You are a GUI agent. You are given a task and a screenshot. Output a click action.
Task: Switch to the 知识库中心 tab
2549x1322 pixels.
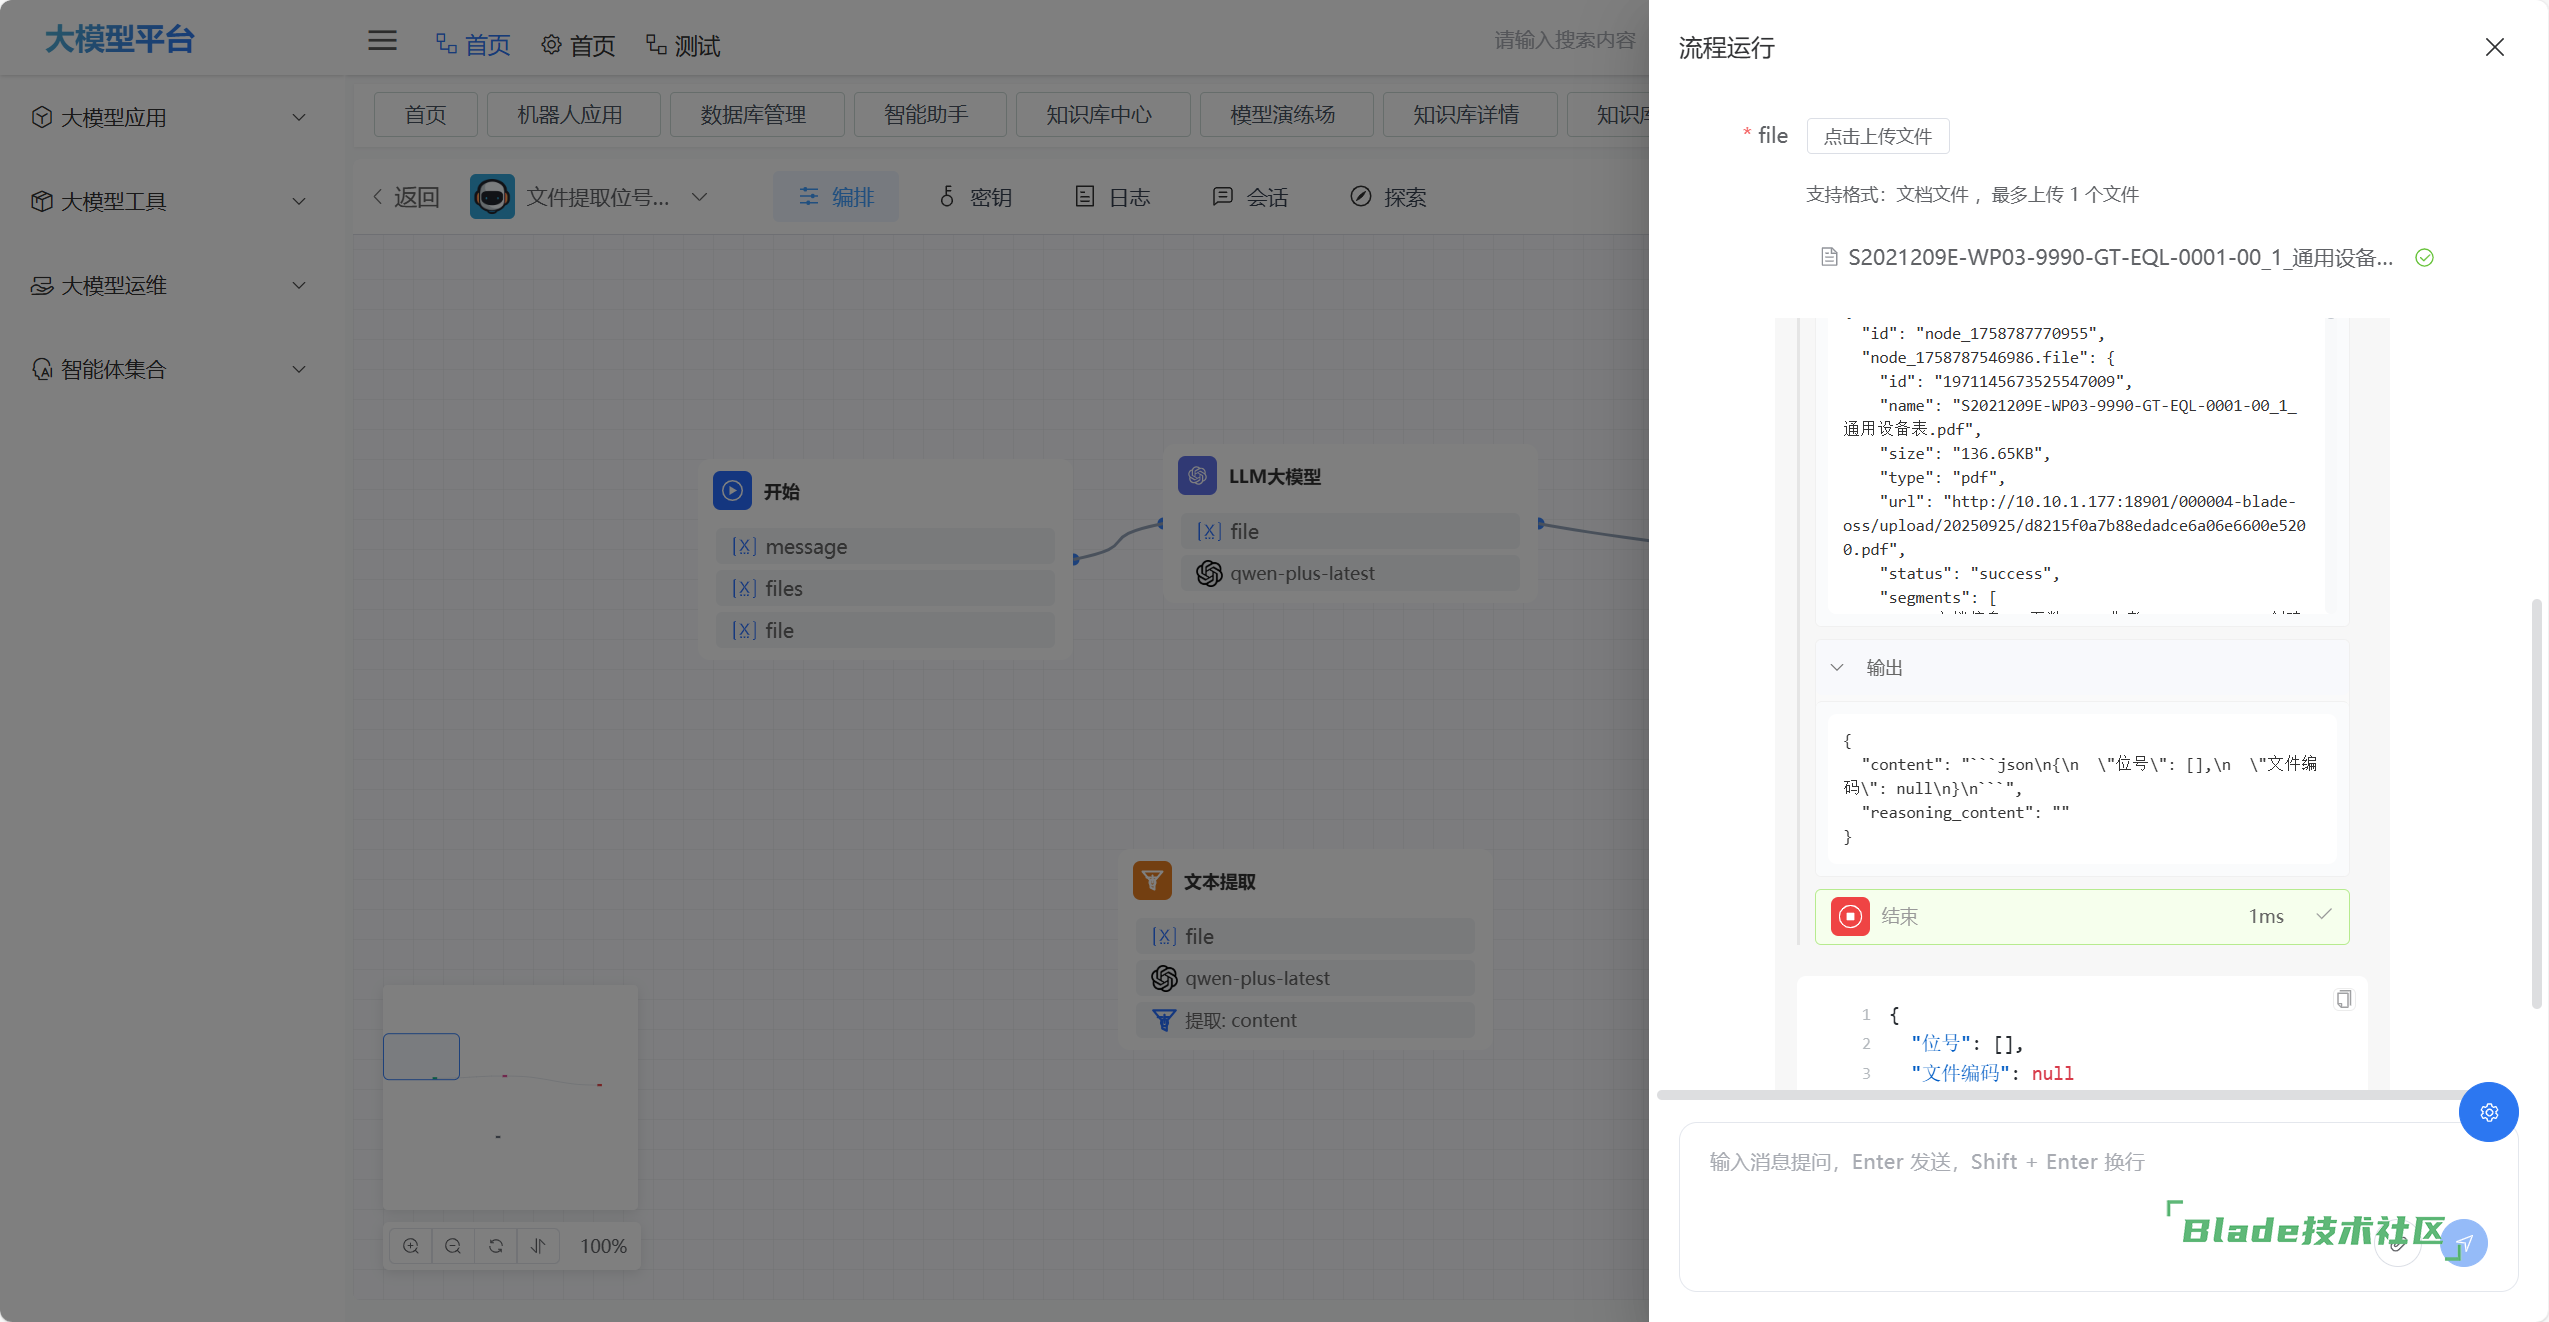tap(1103, 115)
